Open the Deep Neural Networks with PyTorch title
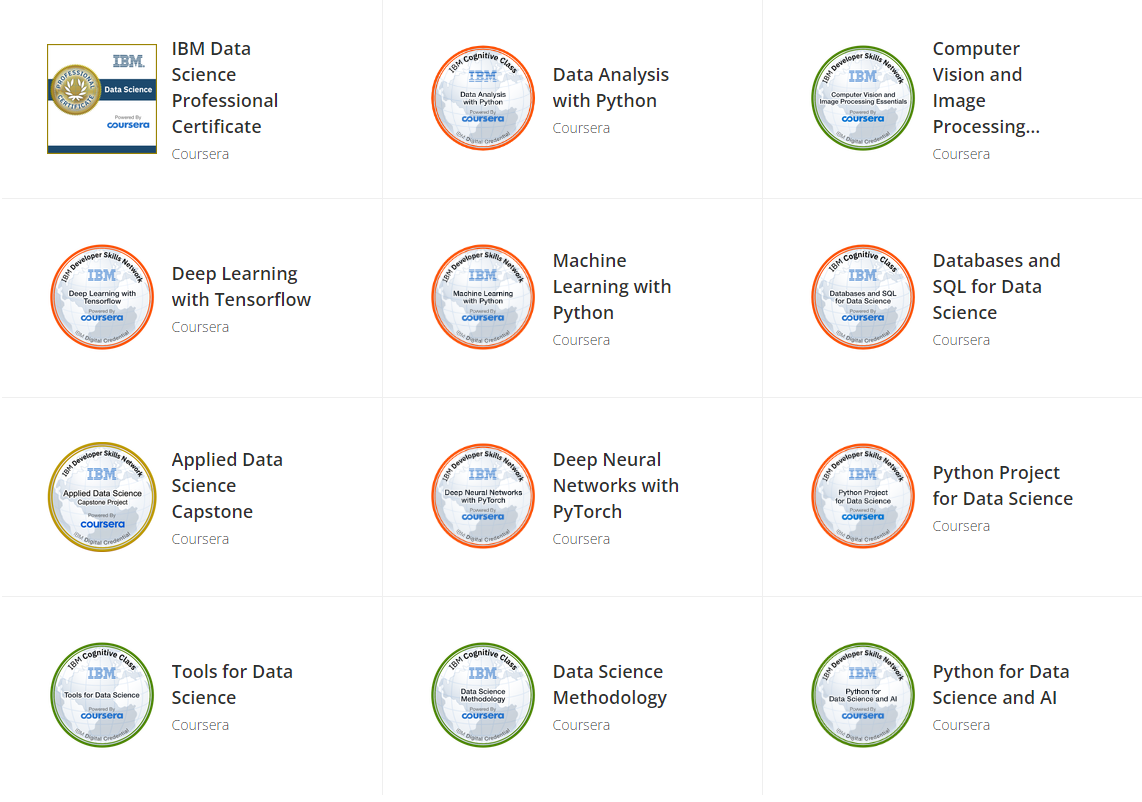 616,485
